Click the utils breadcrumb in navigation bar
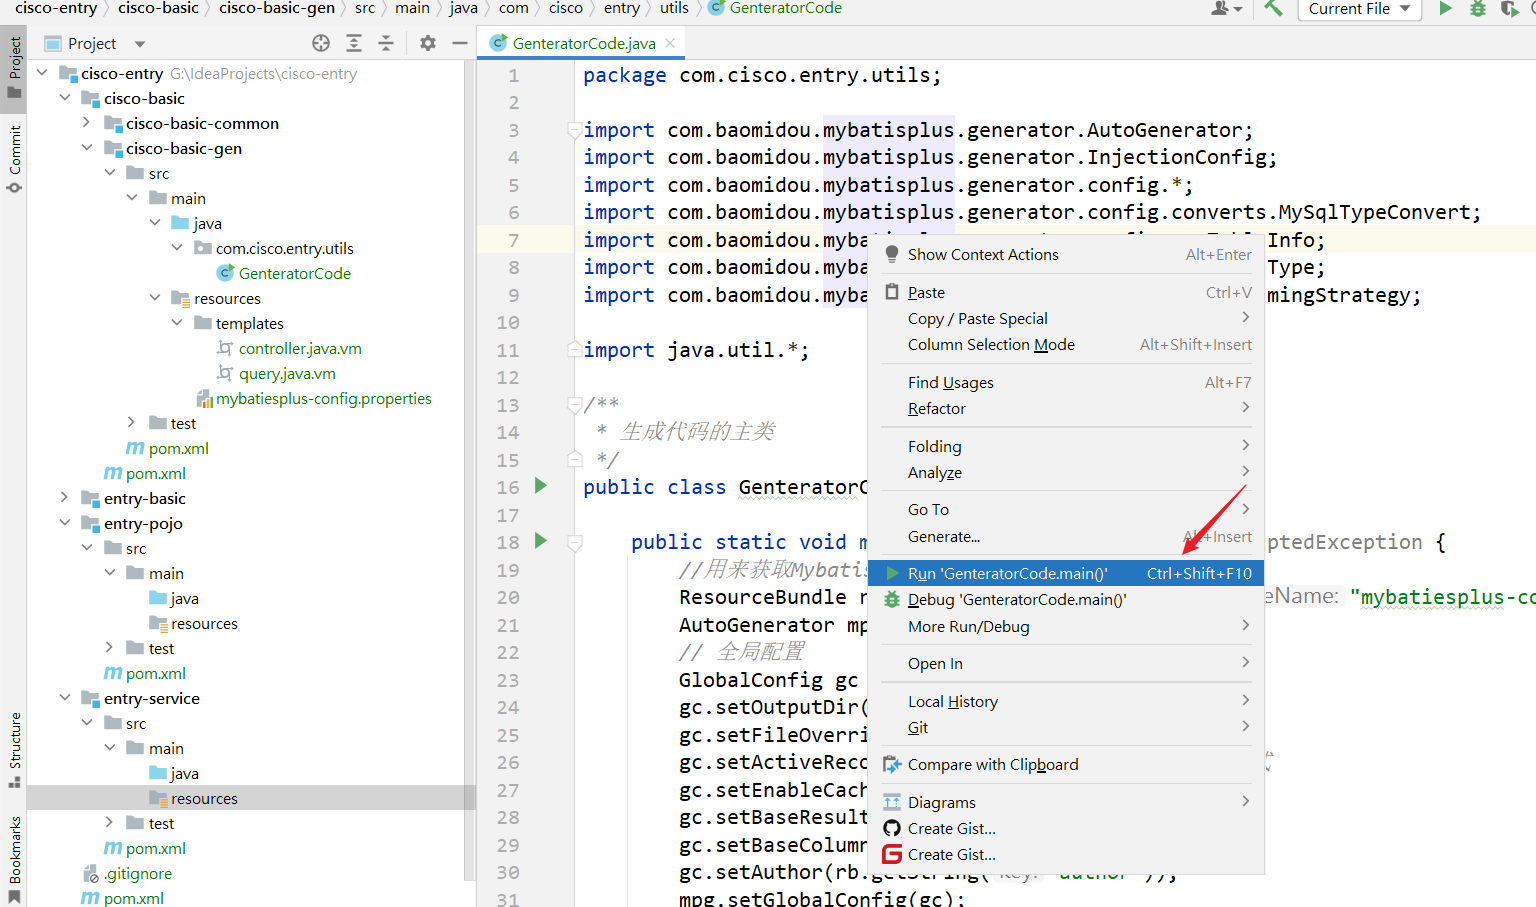Image resolution: width=1536 pixels, height=907 pixels. click(674, 8)
